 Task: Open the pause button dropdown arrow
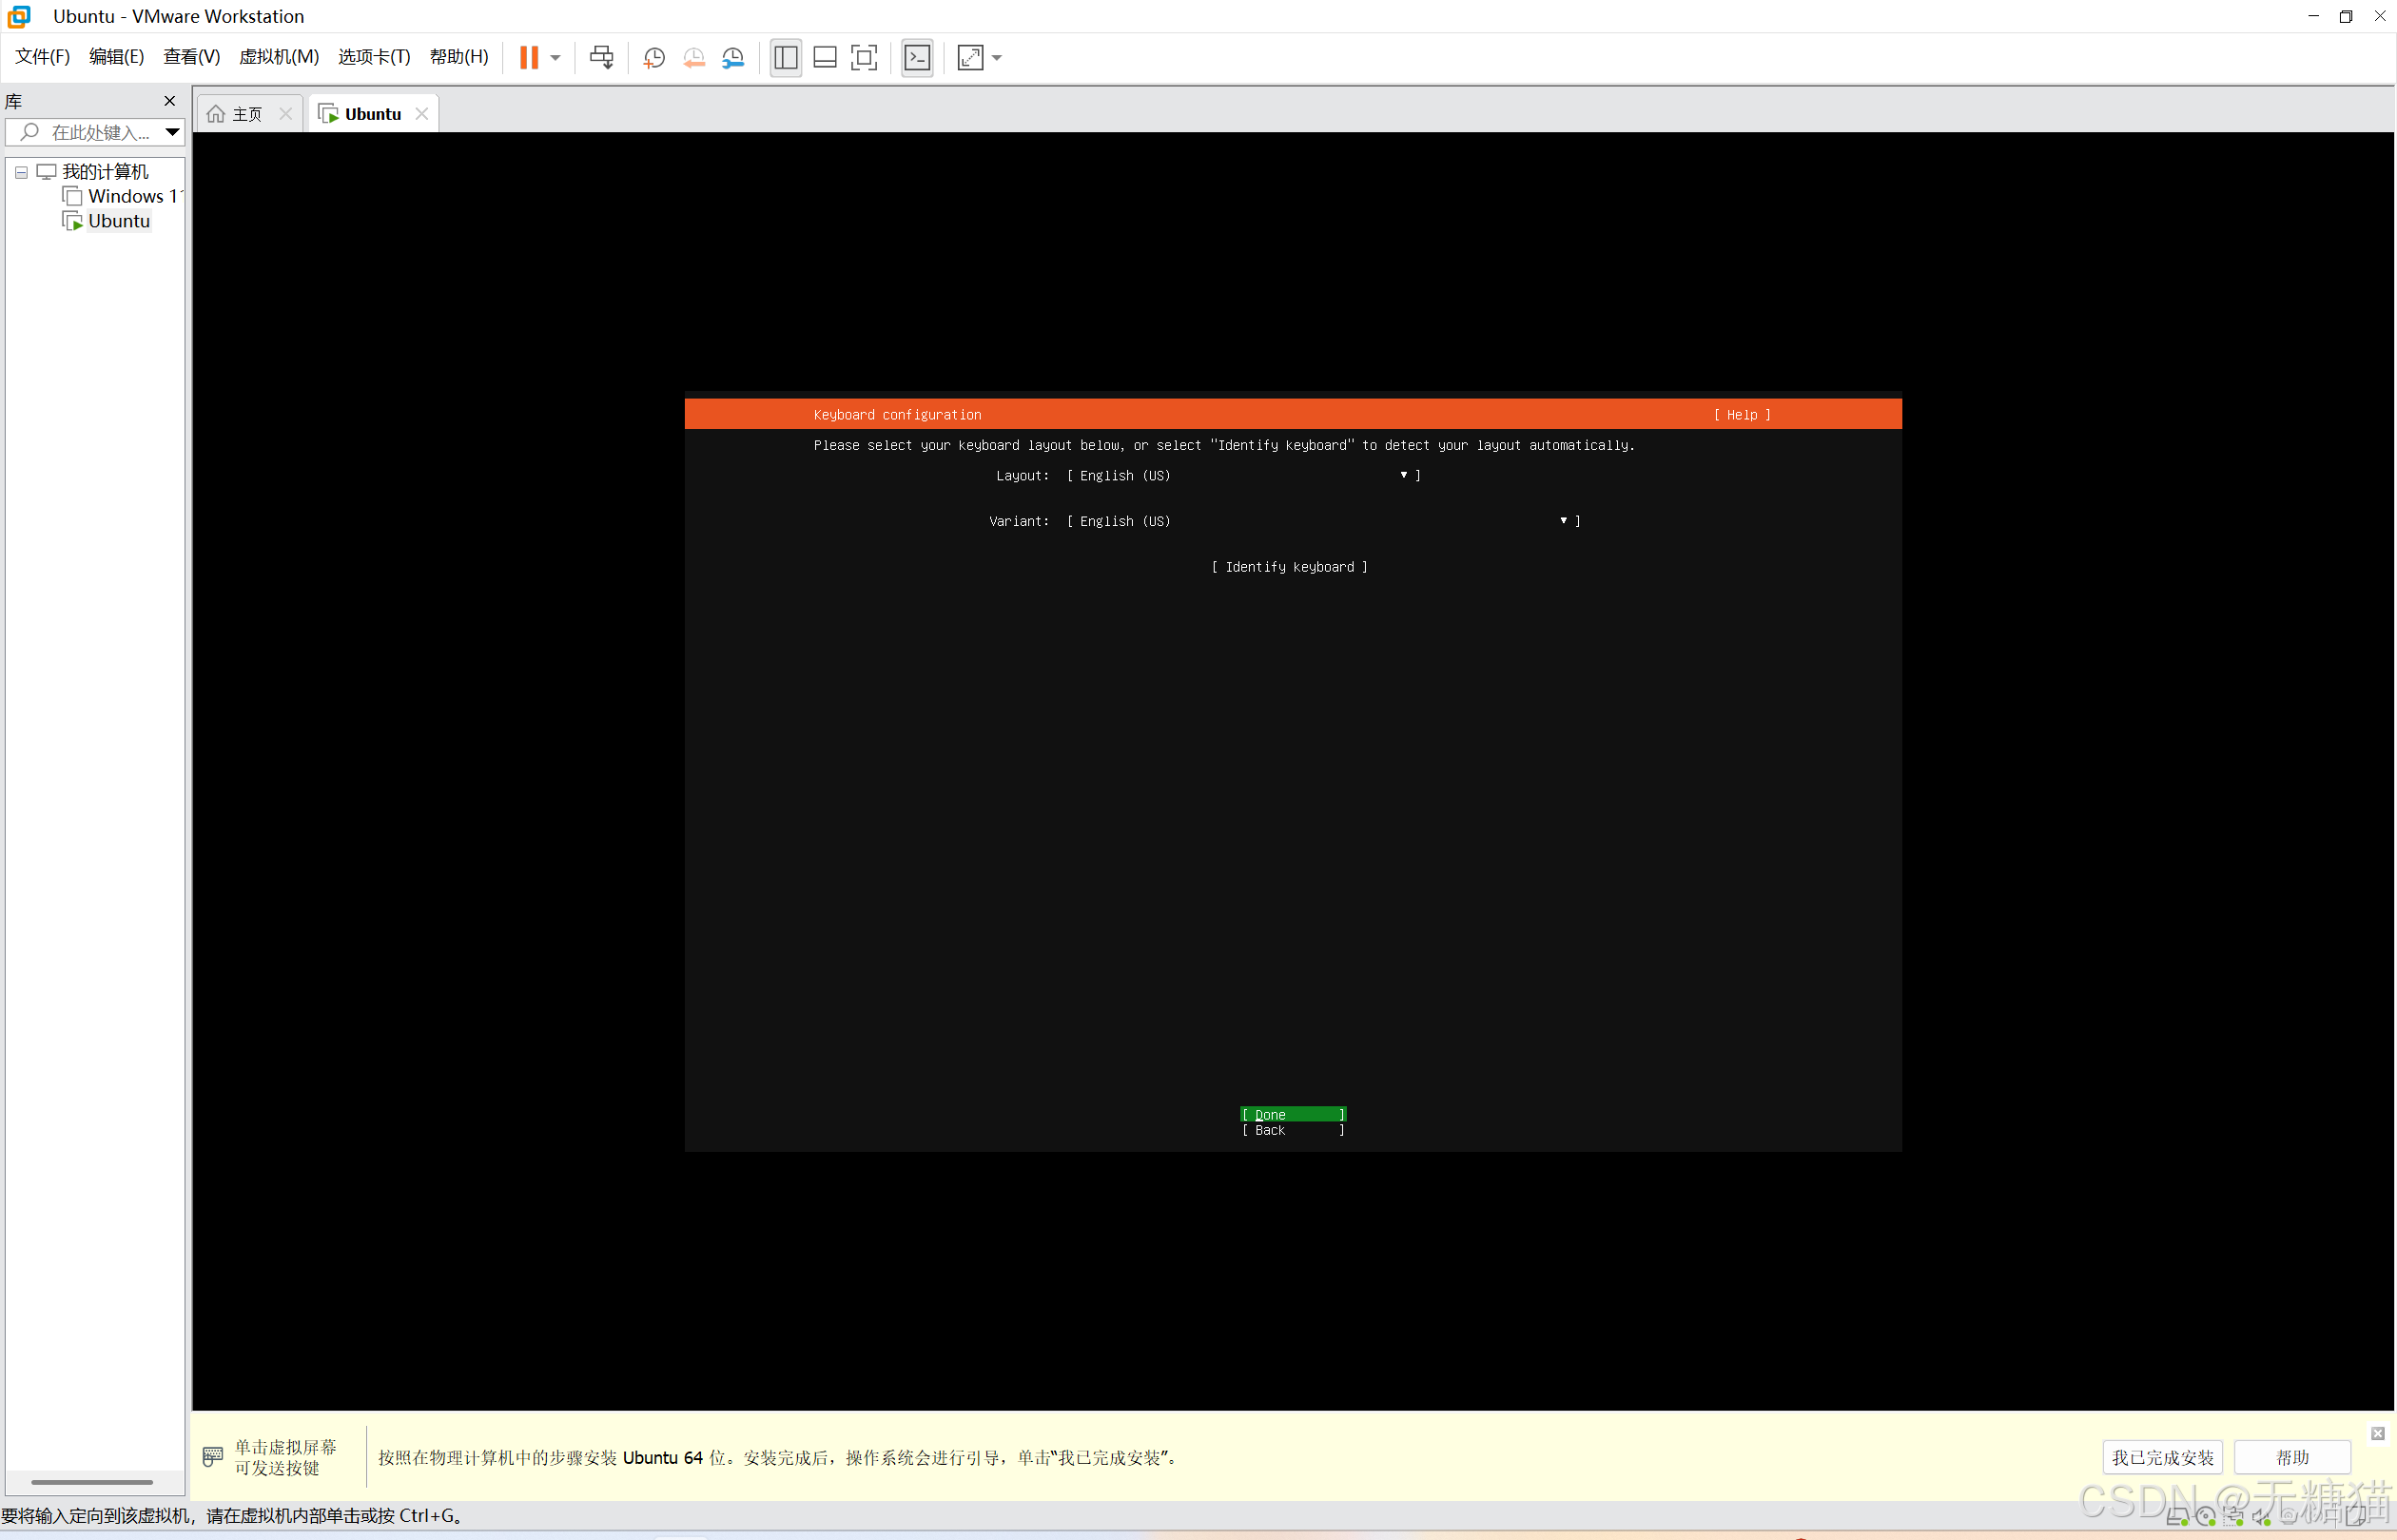tap(555, 58)
